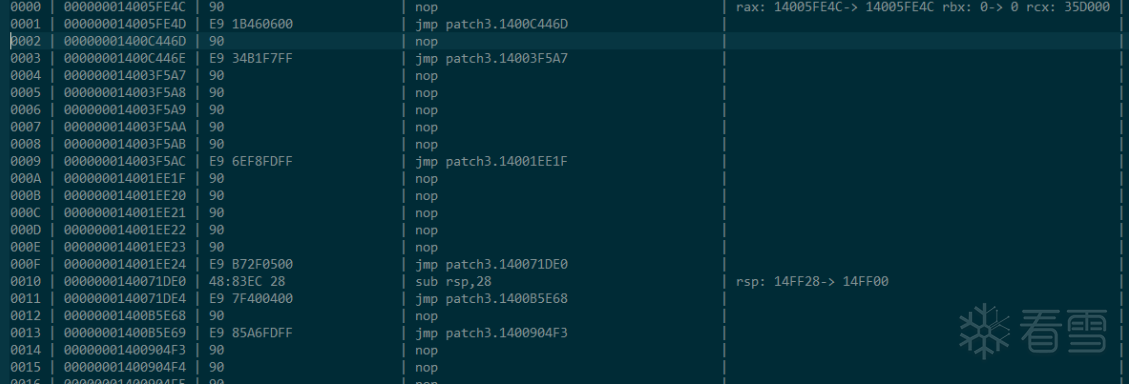Click the jmp patch3.14003F5A7 disassembly
Screen dimensions: 1129x384
click(491, 59)
